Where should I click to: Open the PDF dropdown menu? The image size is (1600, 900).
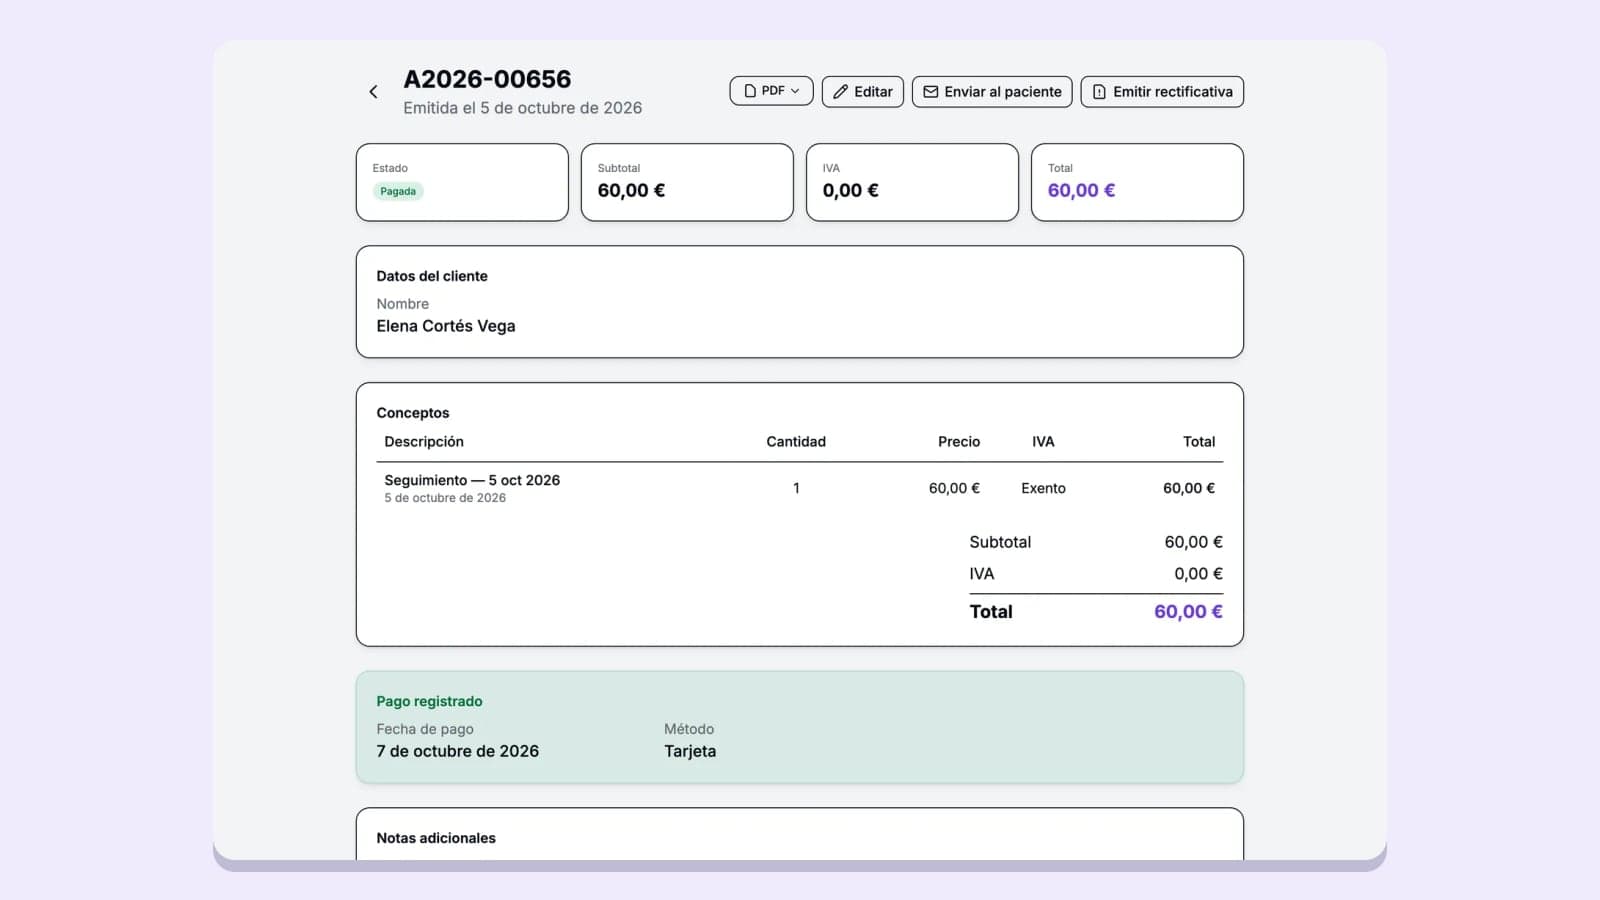[x=771, y=91]
